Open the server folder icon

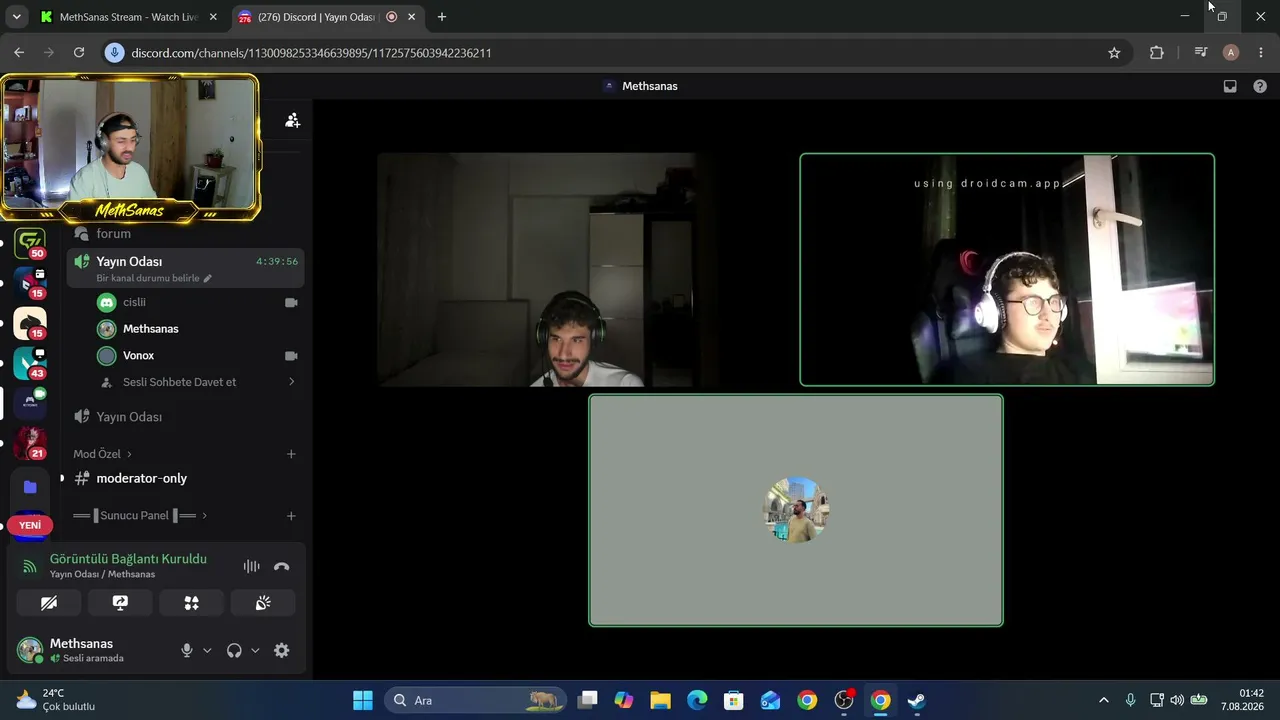tap(30, 487)
